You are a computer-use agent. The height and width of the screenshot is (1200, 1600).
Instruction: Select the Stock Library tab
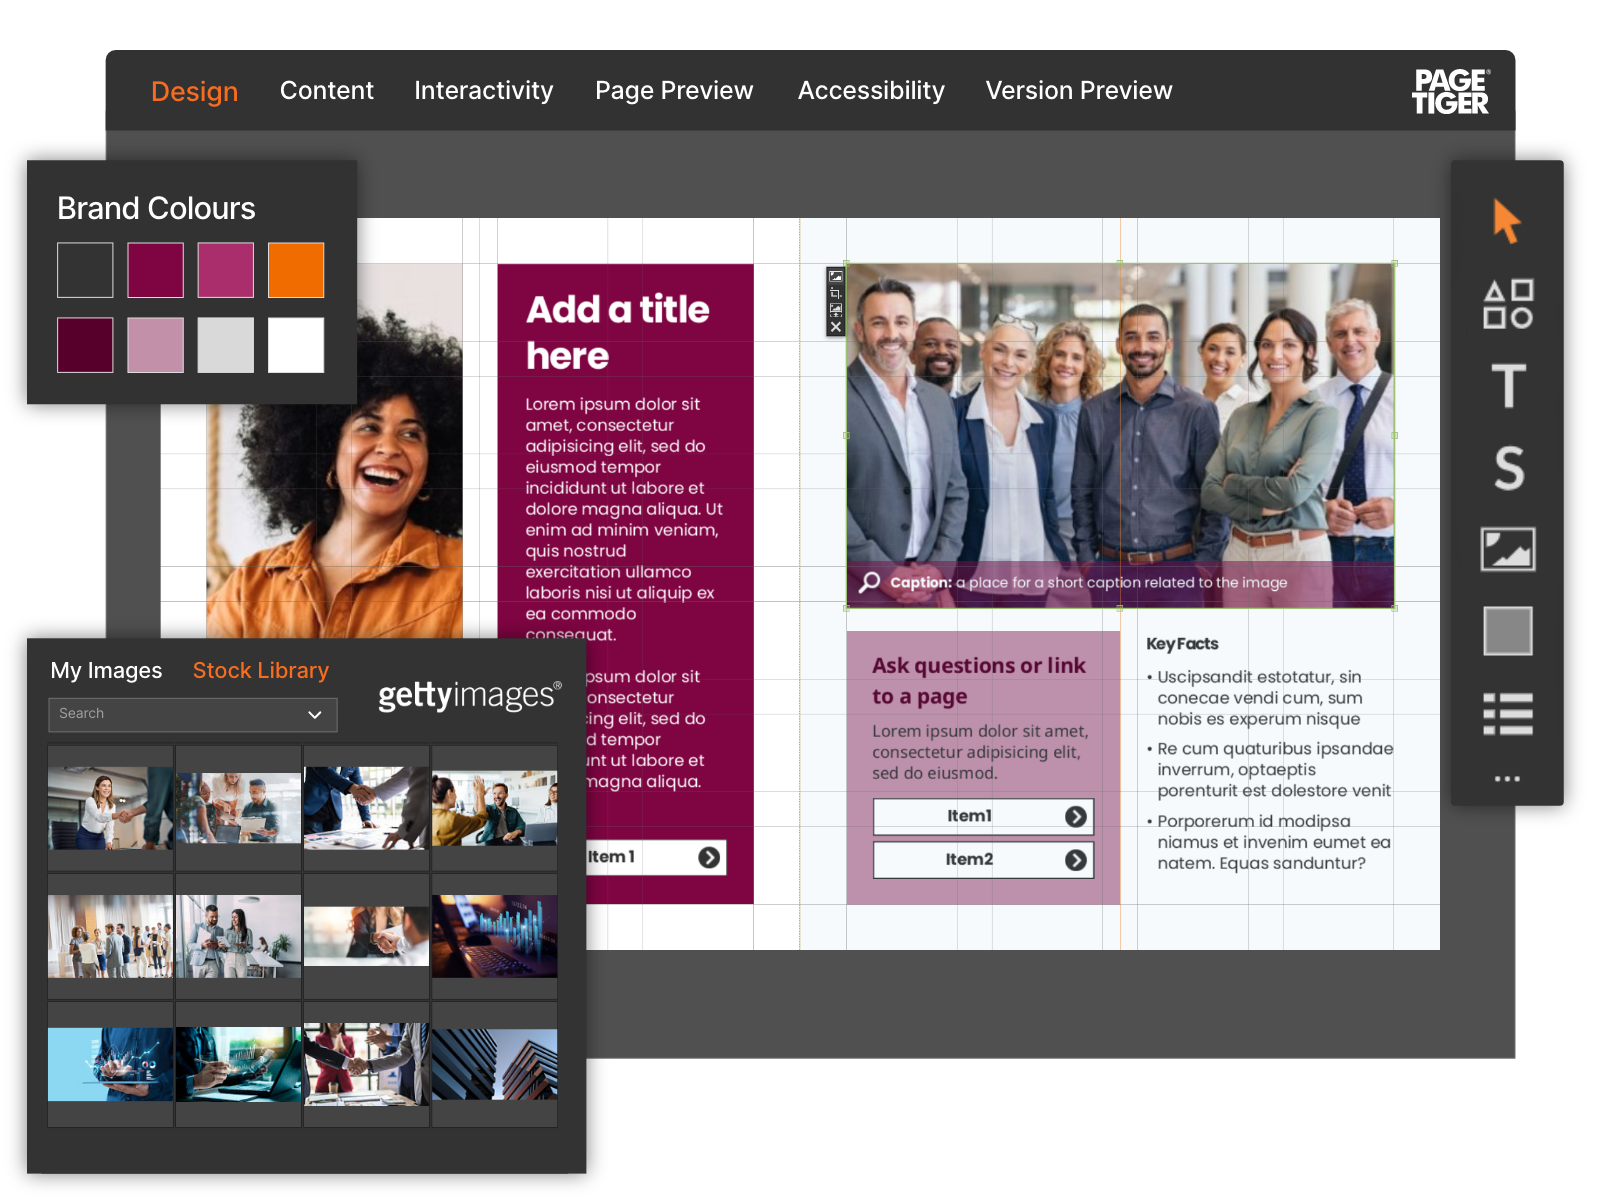pos(261,670)
